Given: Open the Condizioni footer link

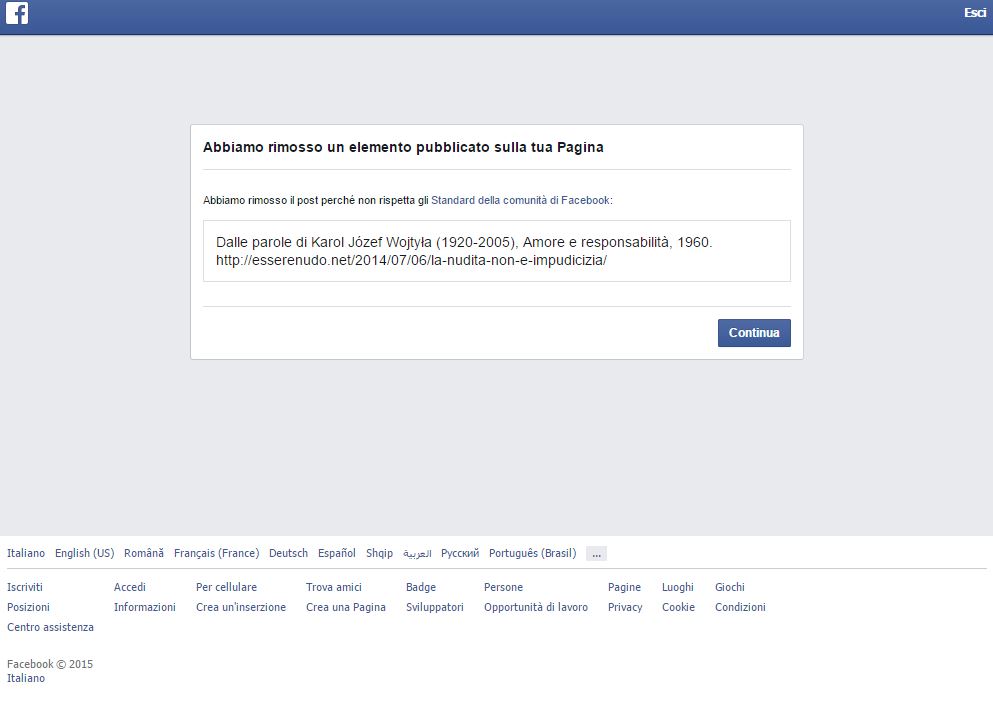Looking at the screenshot, I should tap(740, 607).
